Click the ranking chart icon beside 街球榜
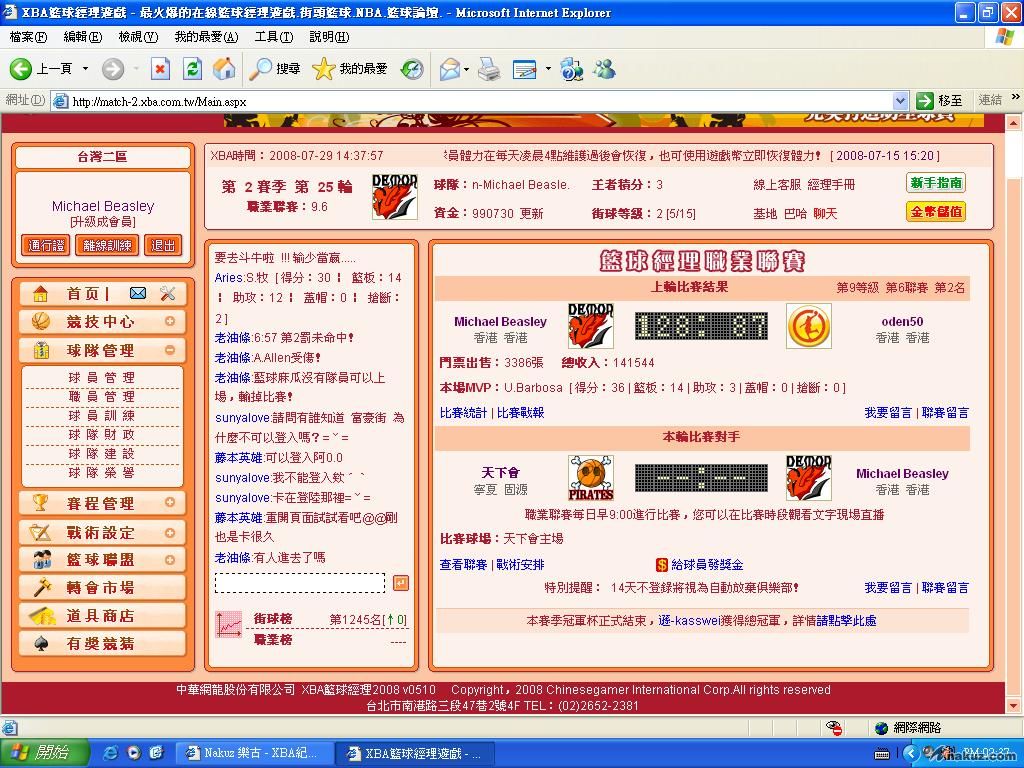Viewport: 1024px width, 768px height. [x=229, y=625]
